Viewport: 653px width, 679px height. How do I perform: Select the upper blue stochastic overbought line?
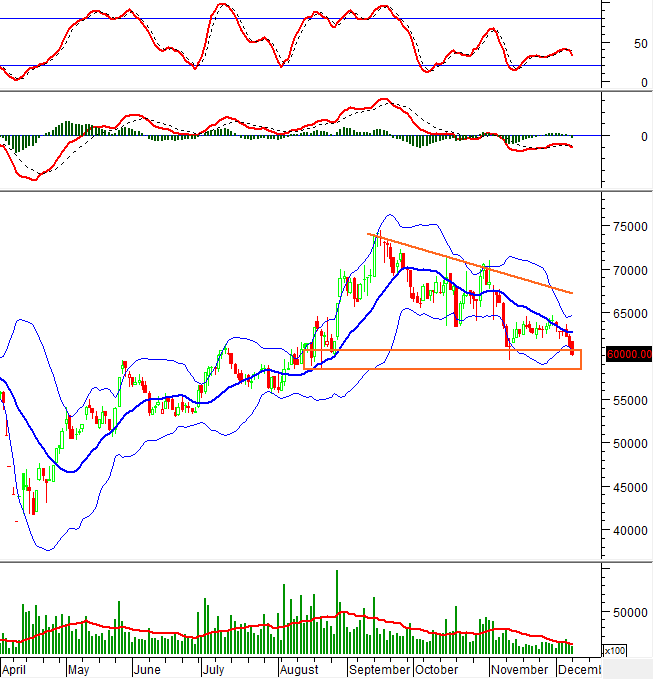[300, 19]
